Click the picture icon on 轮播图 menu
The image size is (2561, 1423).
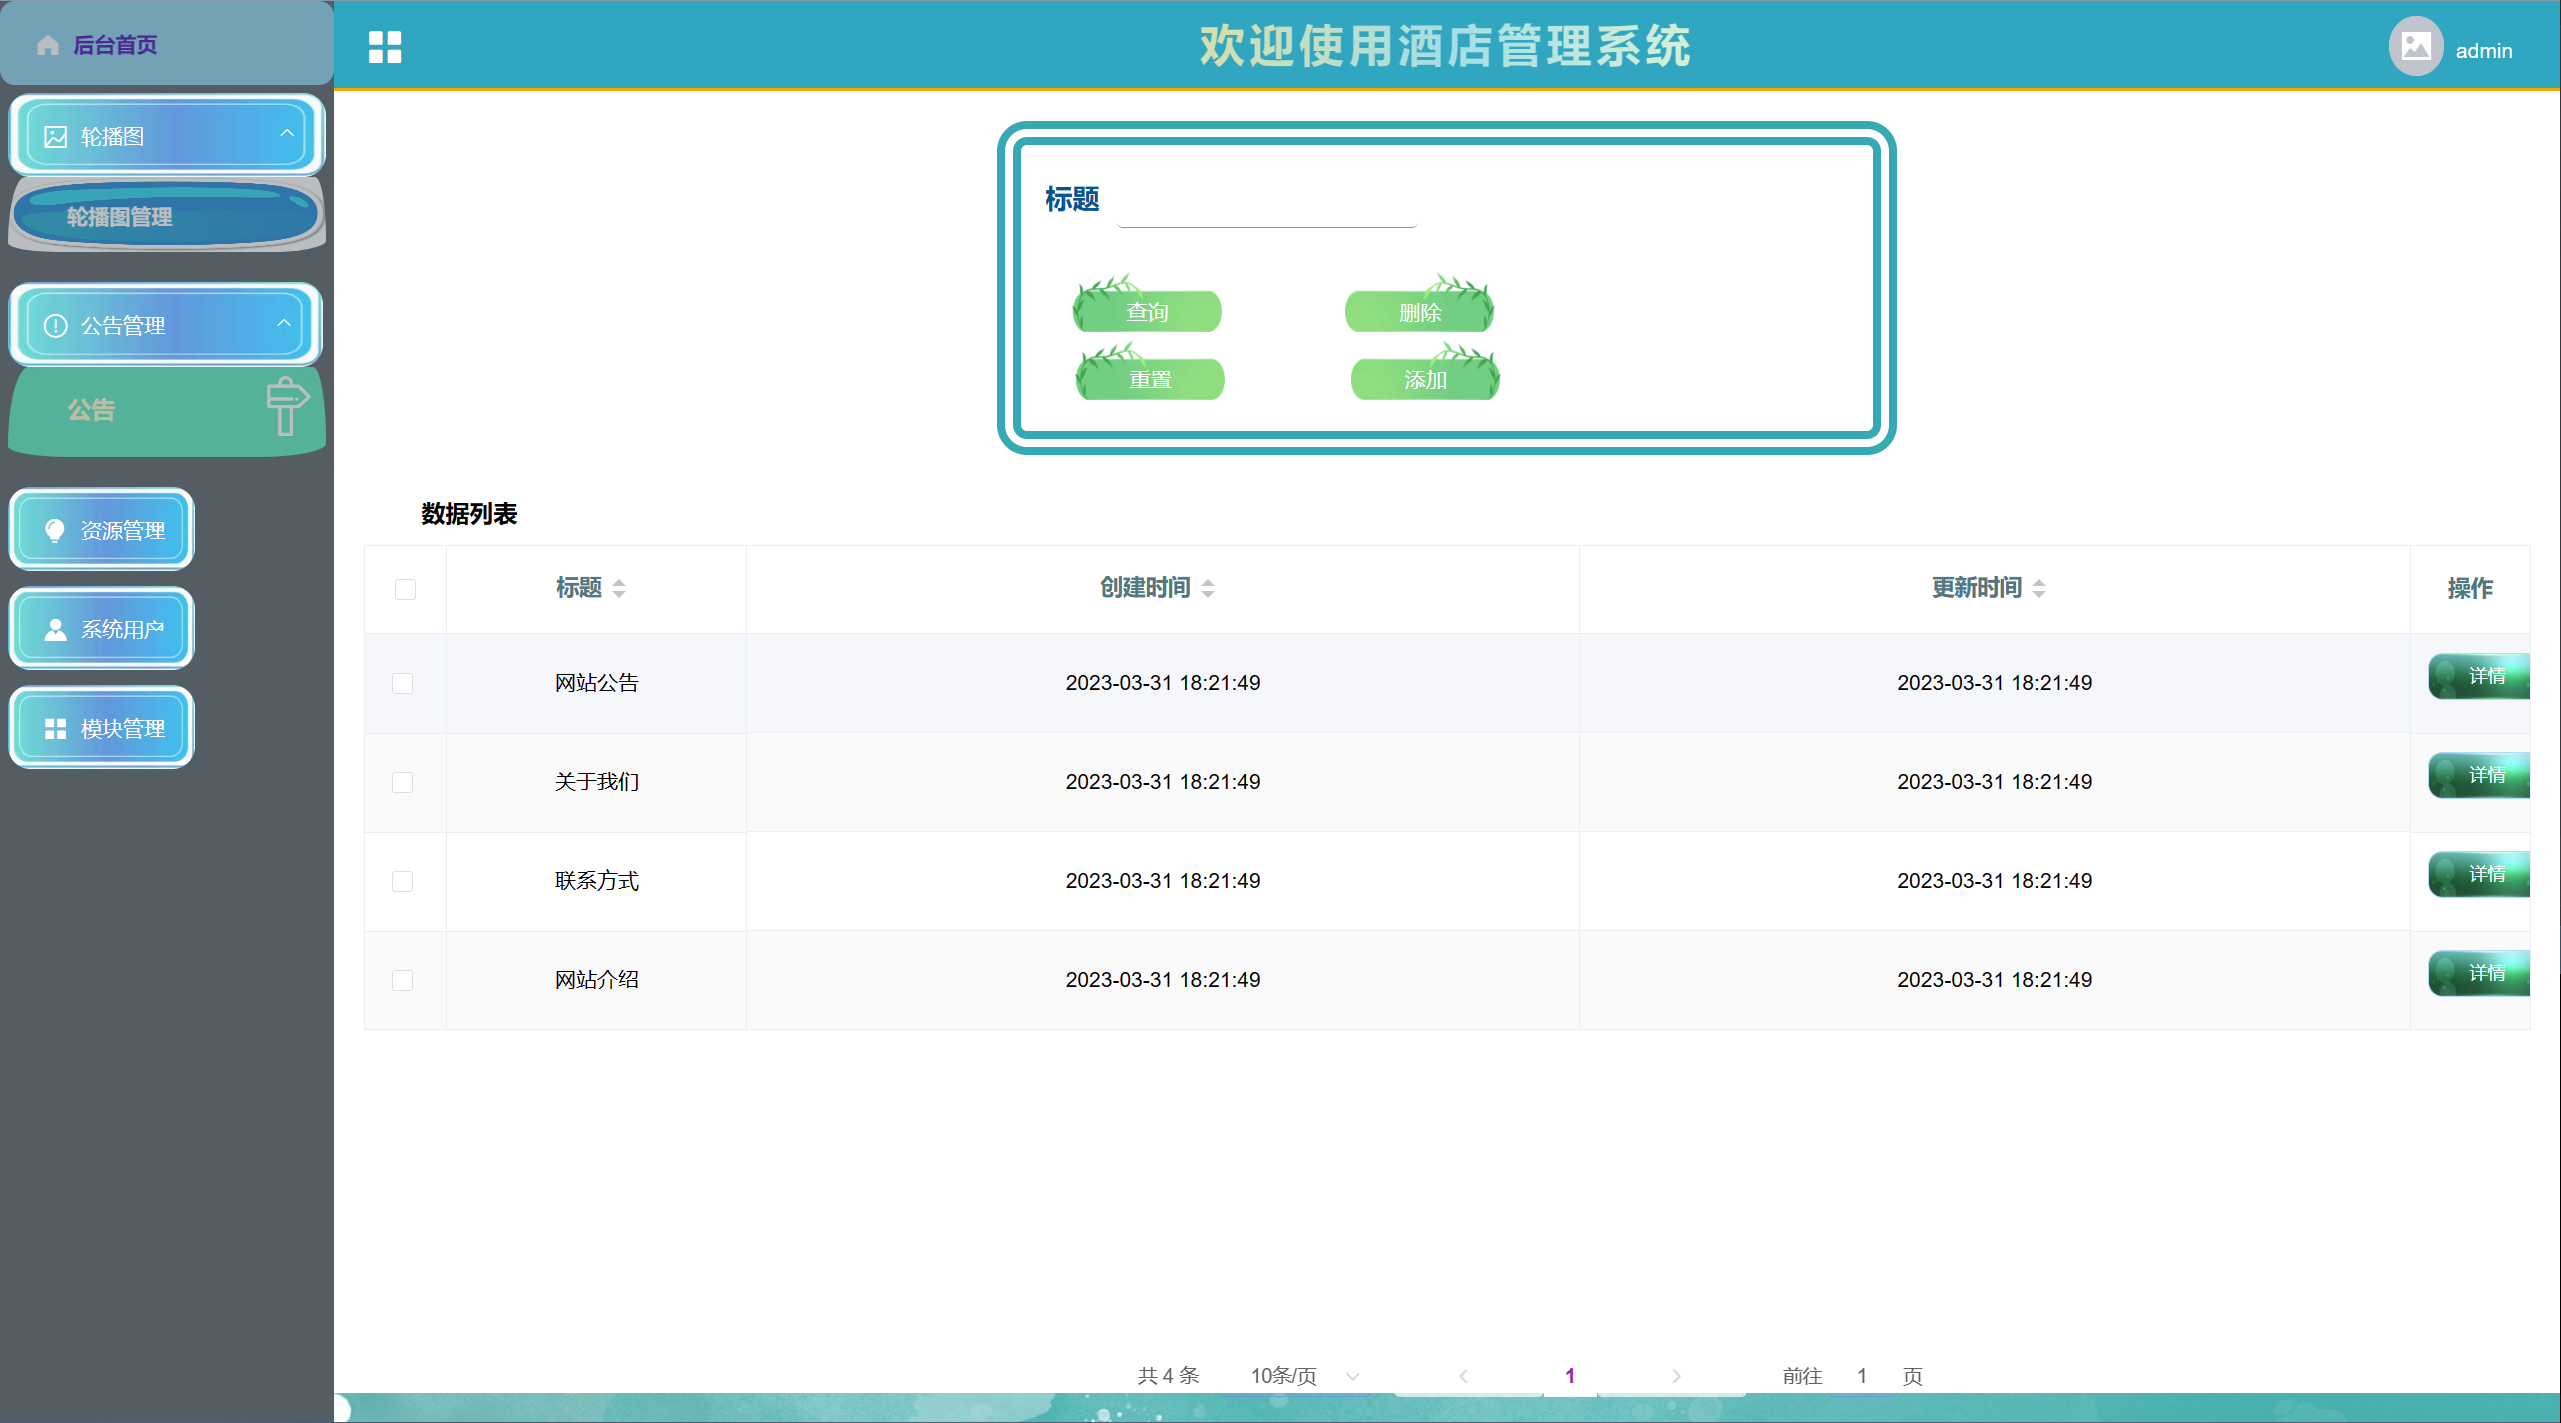[x=56, y=137]
